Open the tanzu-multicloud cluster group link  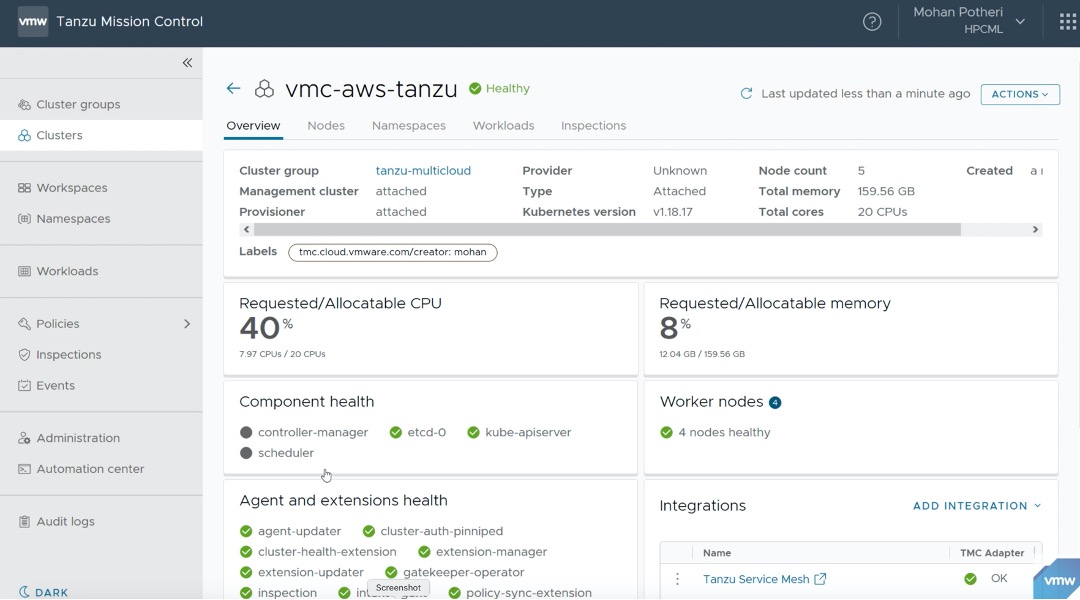(423, 171)
